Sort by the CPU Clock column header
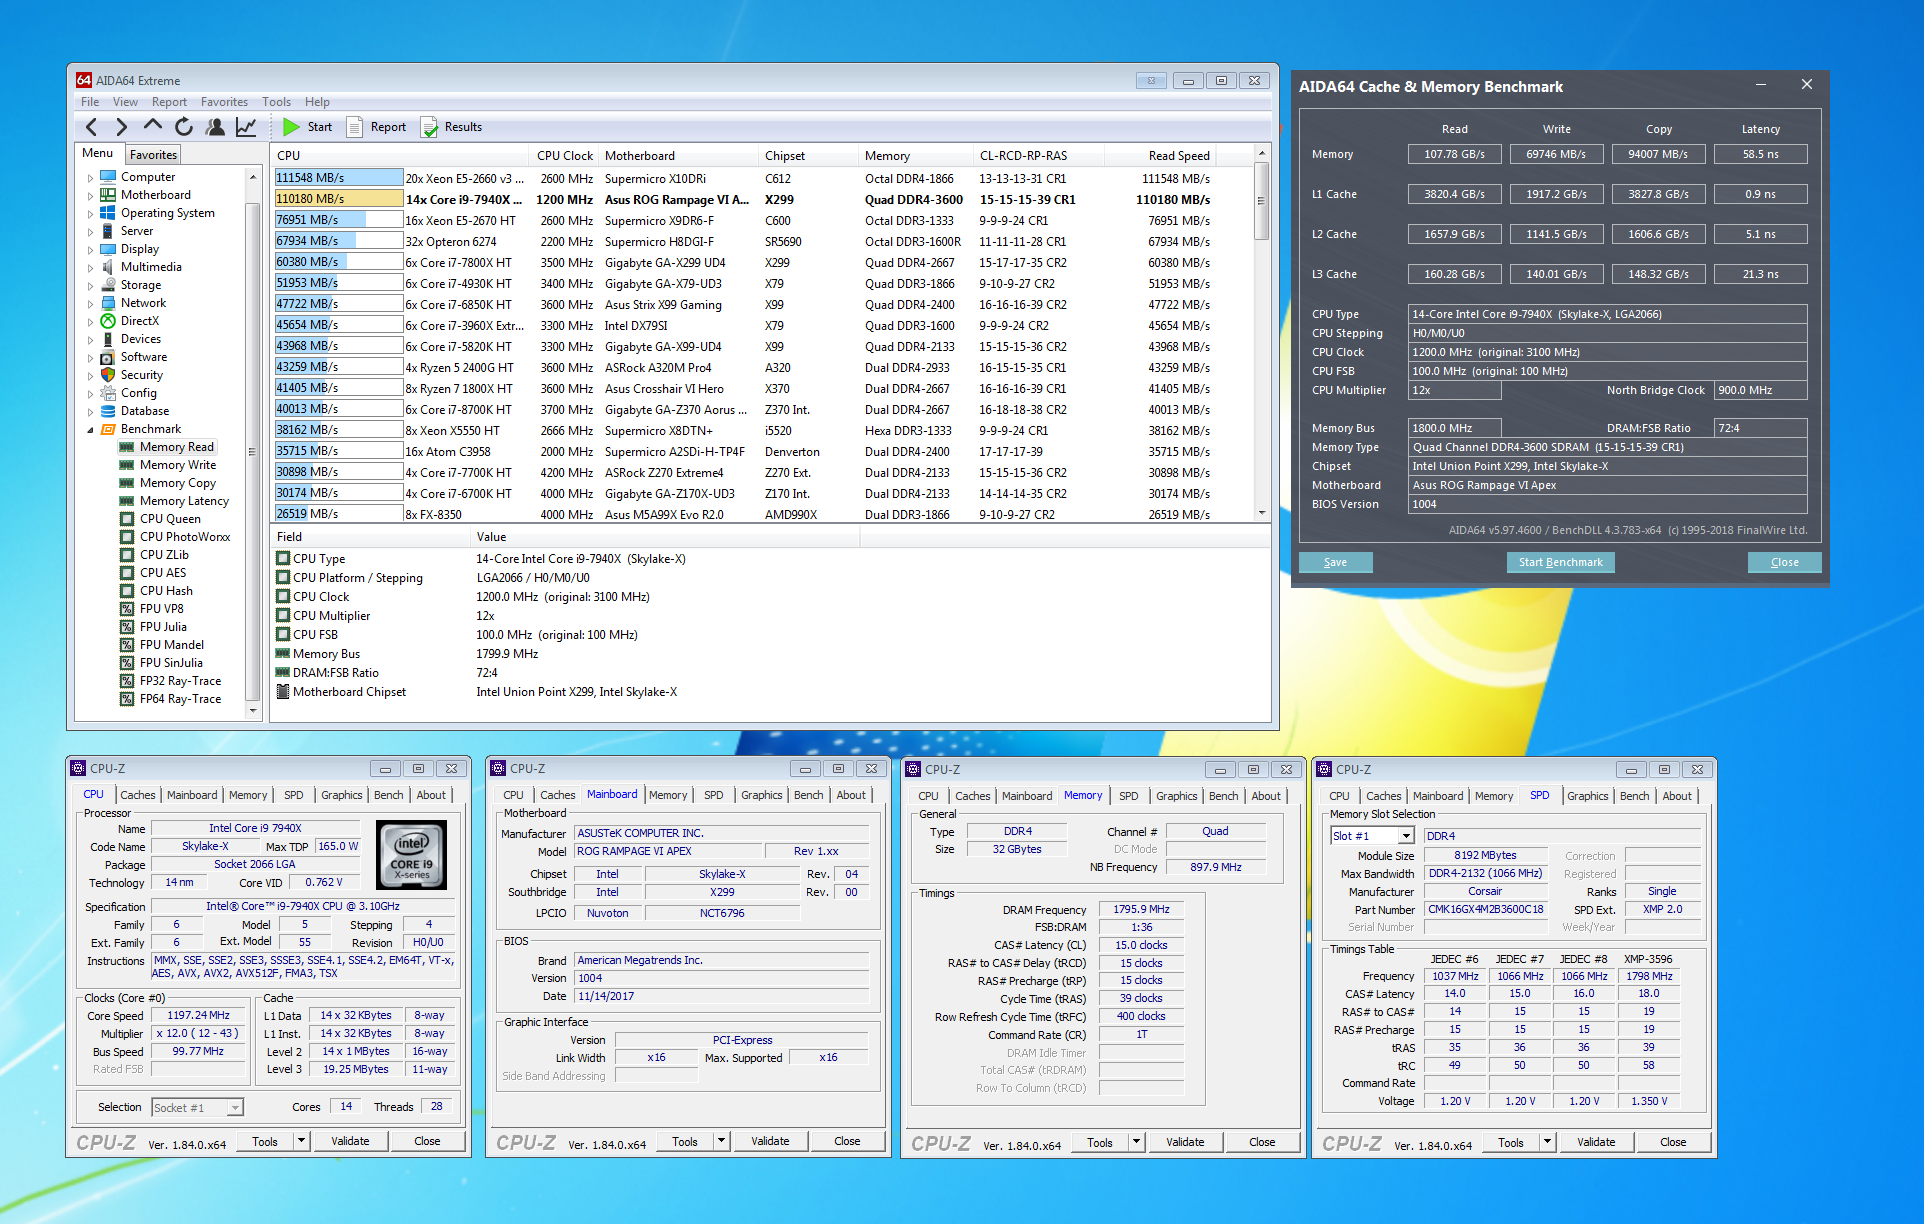 point(564,155)
